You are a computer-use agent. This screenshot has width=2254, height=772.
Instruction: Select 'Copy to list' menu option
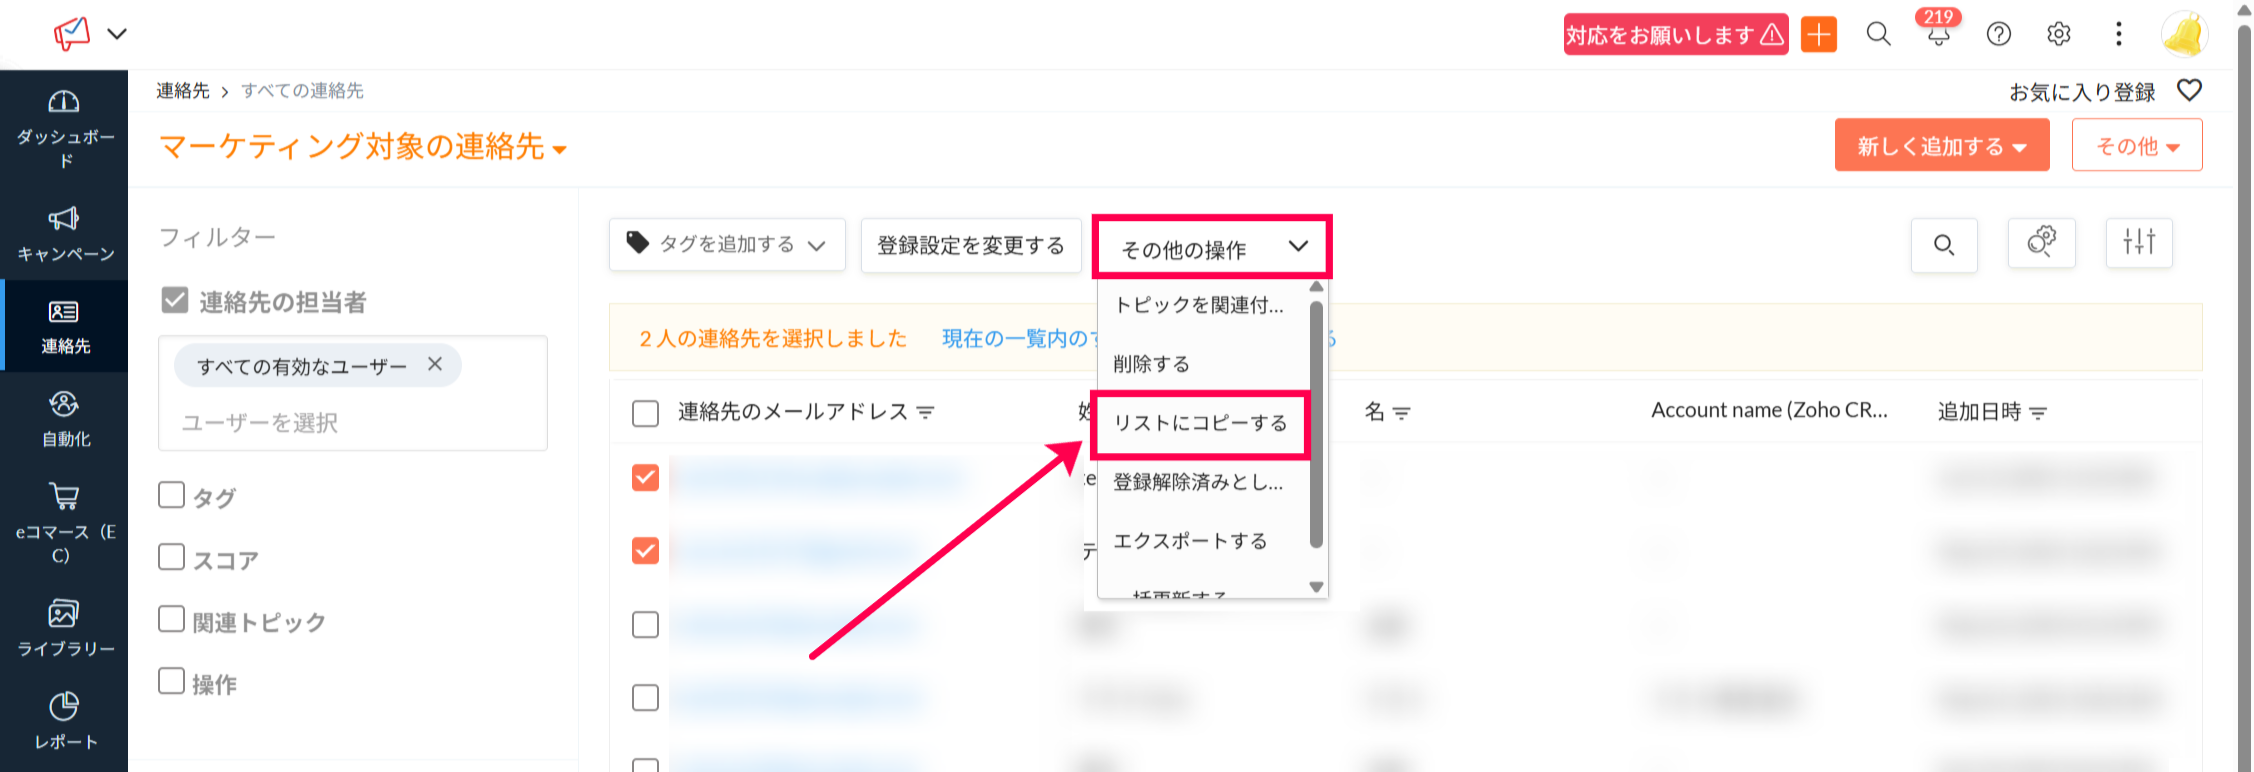(1200, 424)
